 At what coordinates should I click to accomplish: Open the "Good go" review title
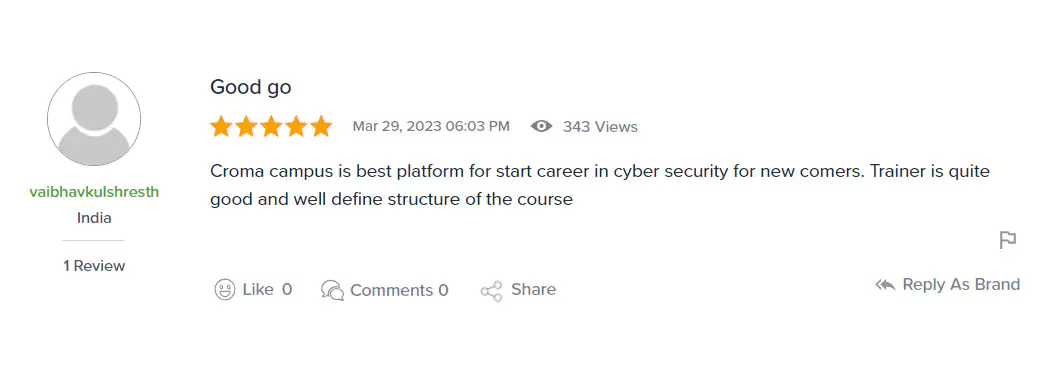[251, 87]
